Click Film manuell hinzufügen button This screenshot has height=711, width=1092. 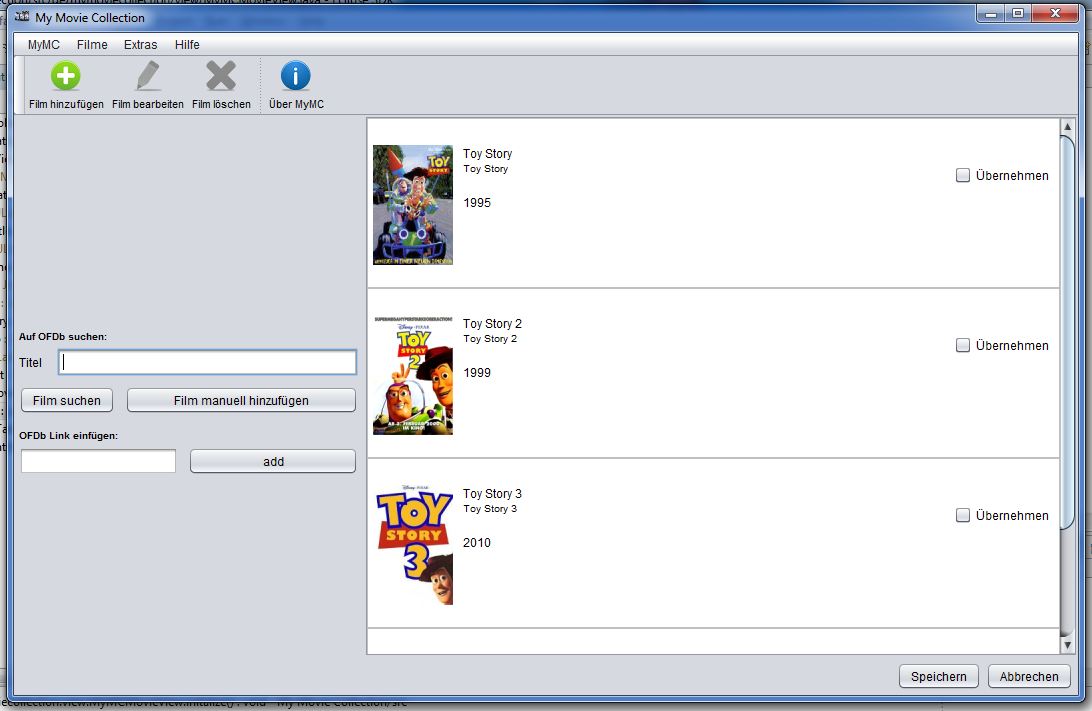[x=241, y=400]
